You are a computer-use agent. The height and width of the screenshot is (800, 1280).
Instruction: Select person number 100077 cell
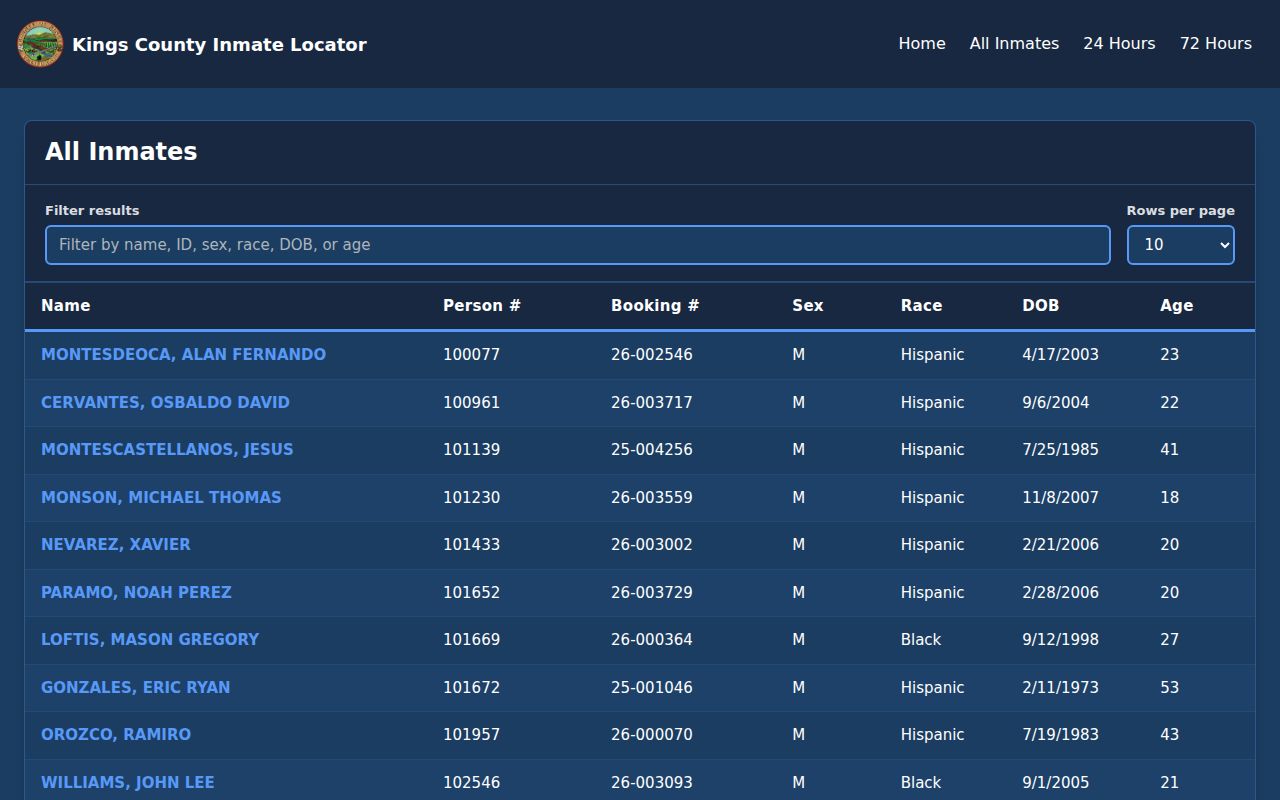point(471,355)
